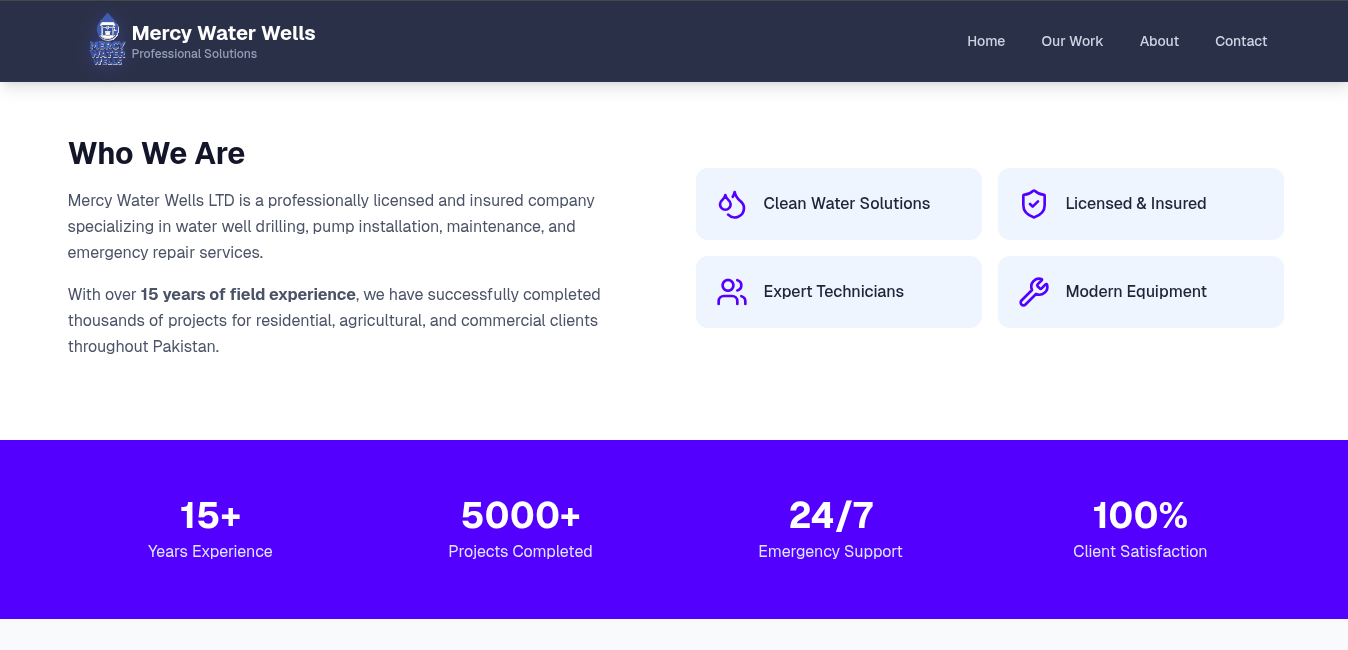
Task: Click the wrench icon beside Modern Equipment
Action: tap(1033, 291)
